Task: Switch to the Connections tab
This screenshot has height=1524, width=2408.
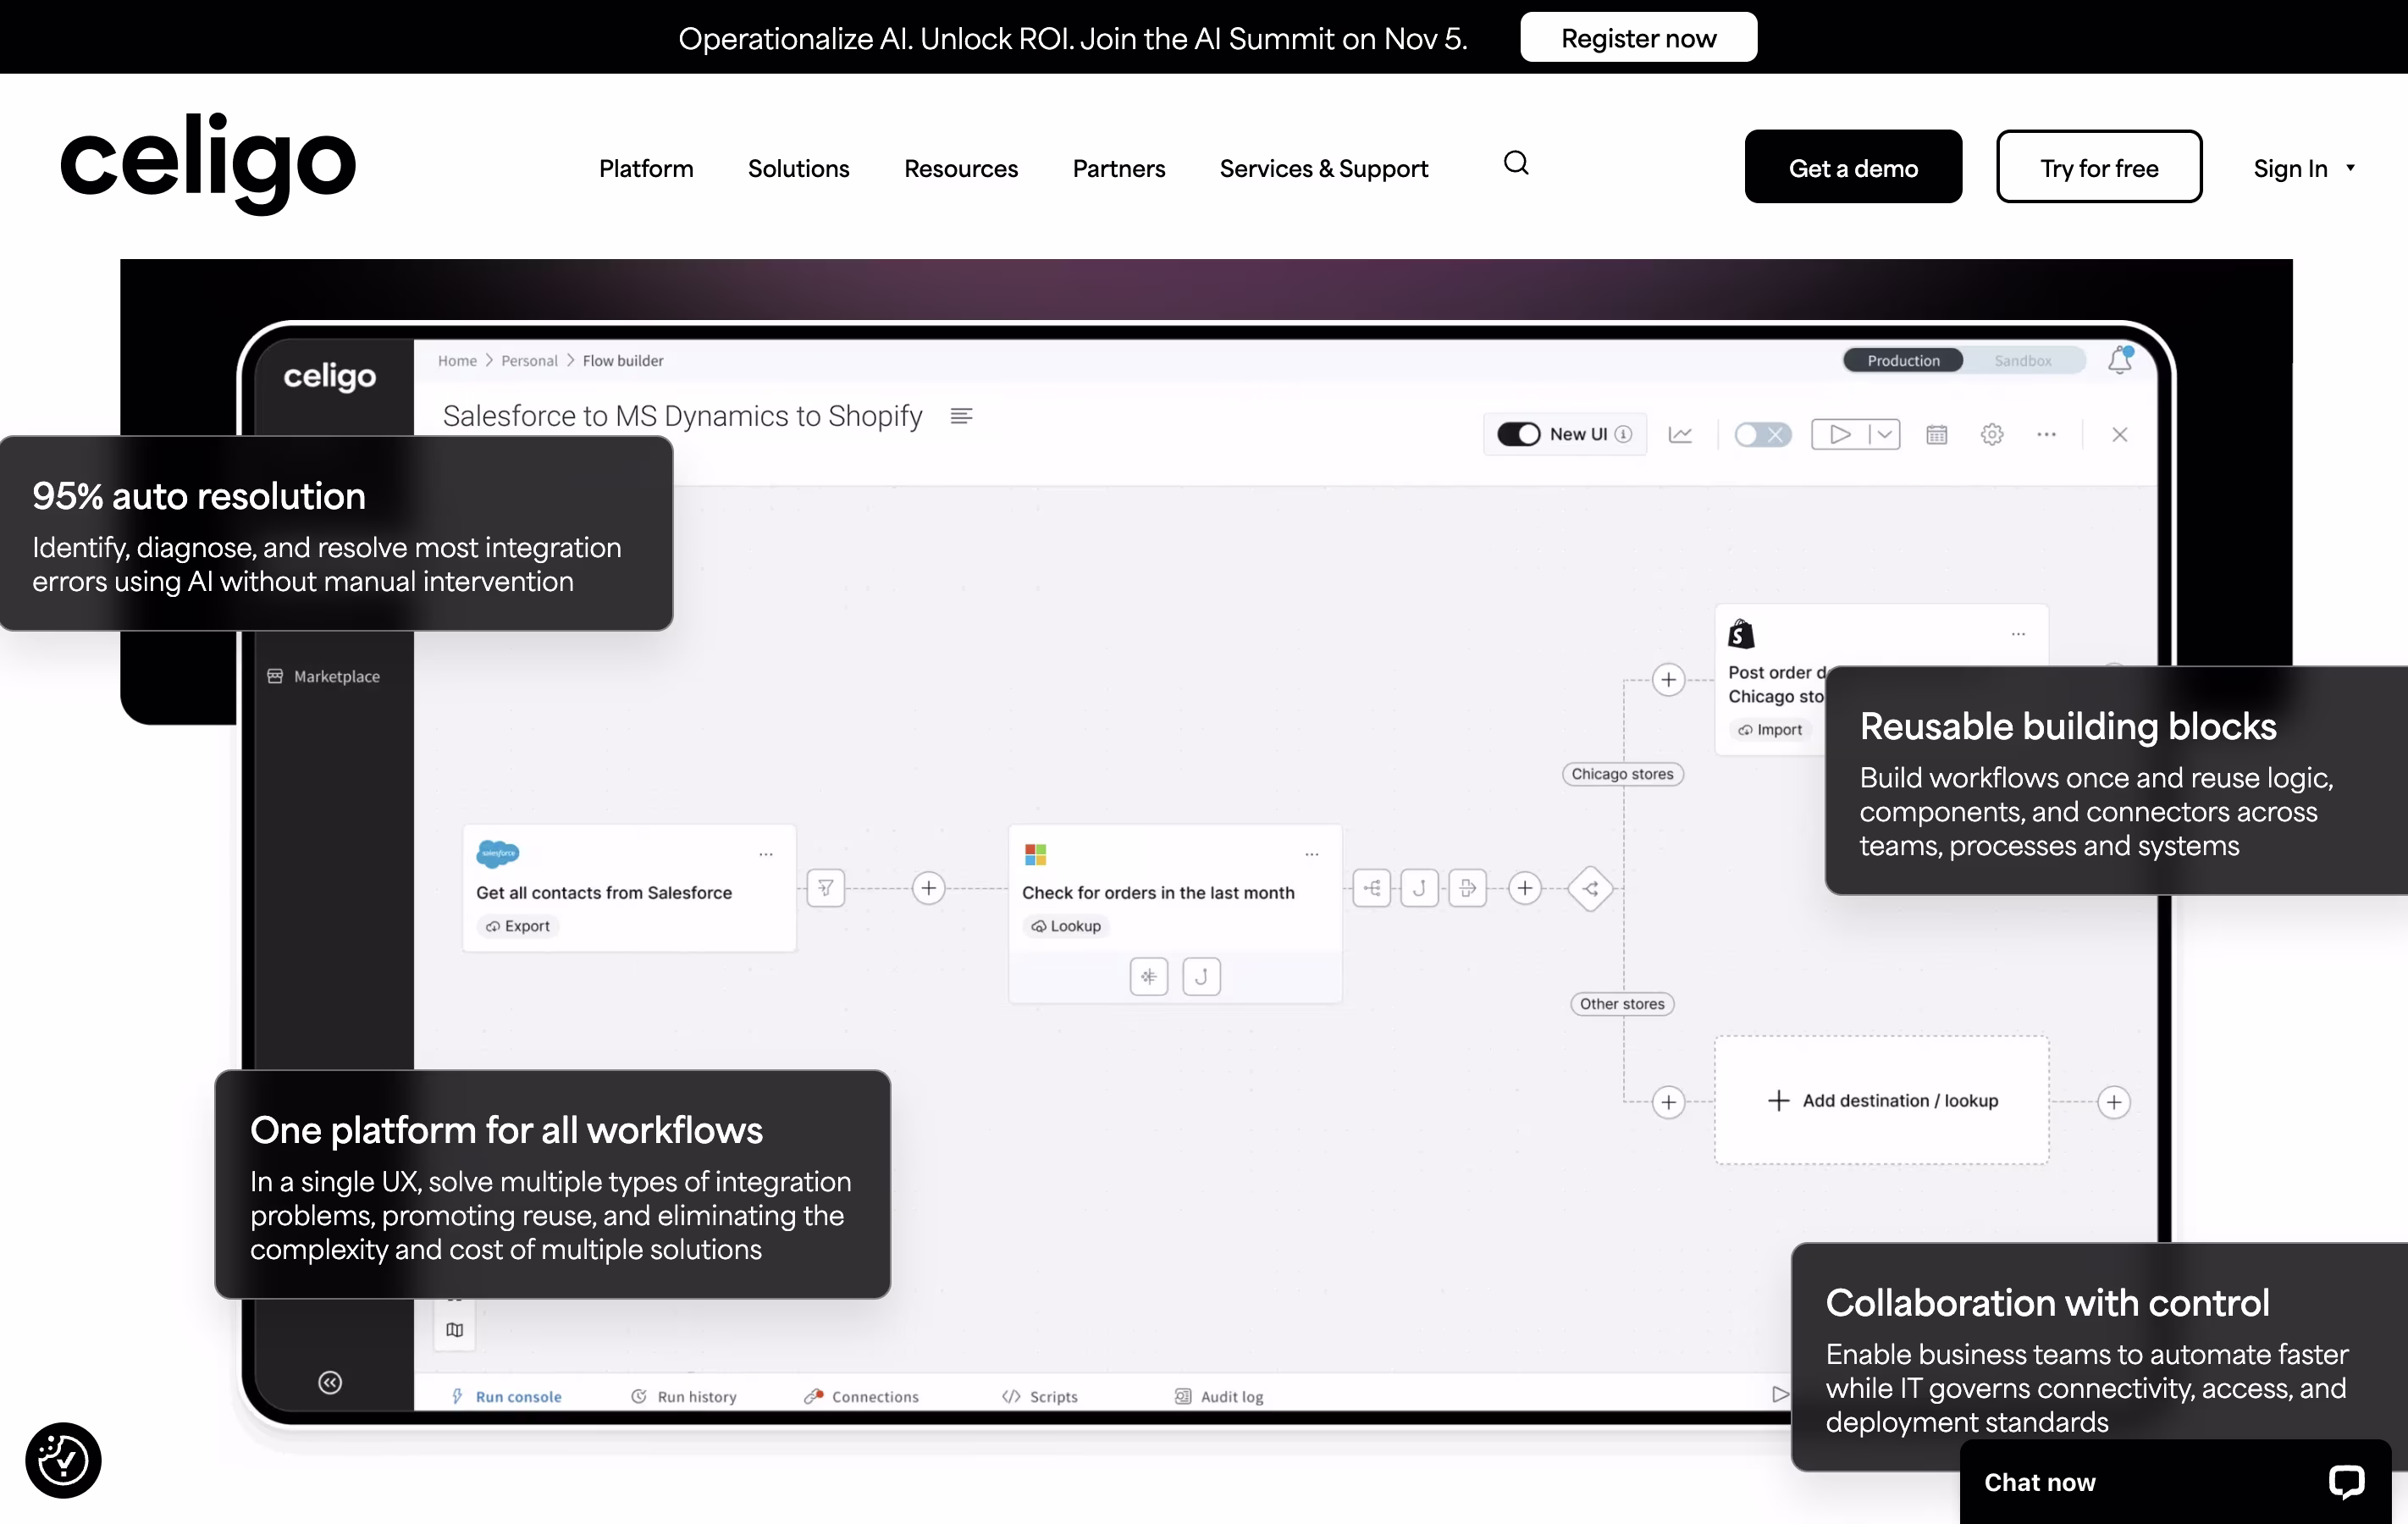Action: pyautogui.click(x=861, y=1396)
